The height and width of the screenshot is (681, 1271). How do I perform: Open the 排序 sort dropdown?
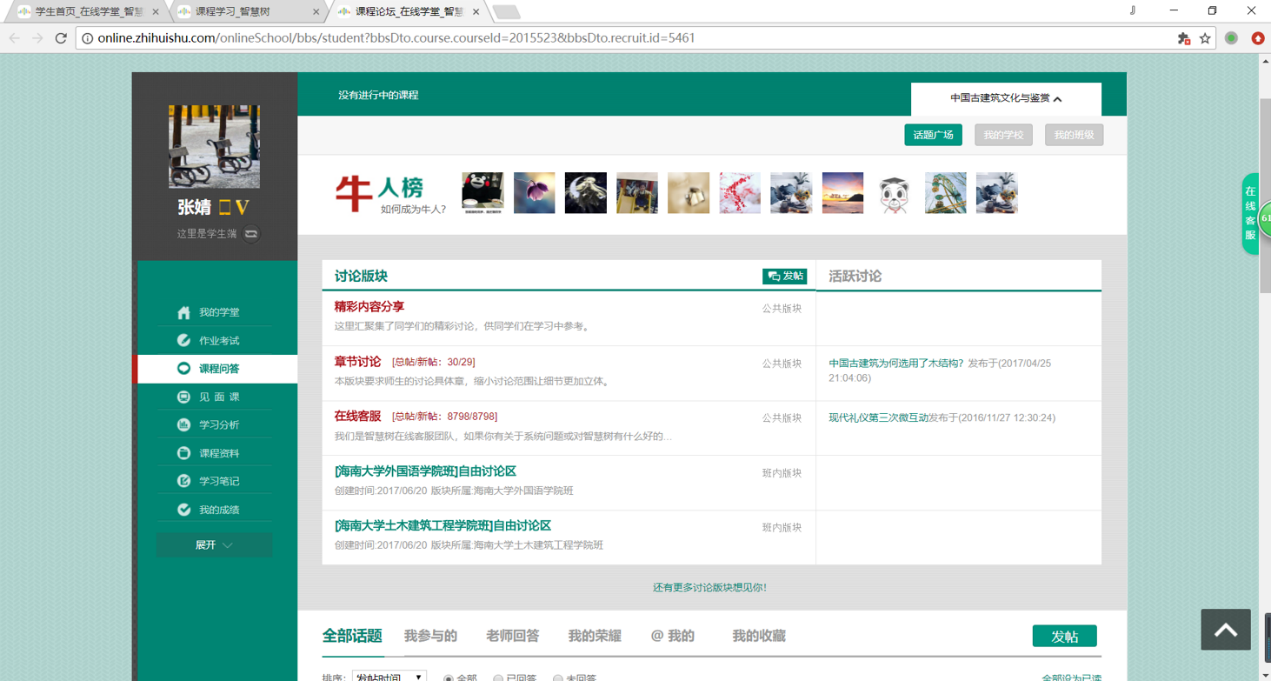tap(389, 677)
